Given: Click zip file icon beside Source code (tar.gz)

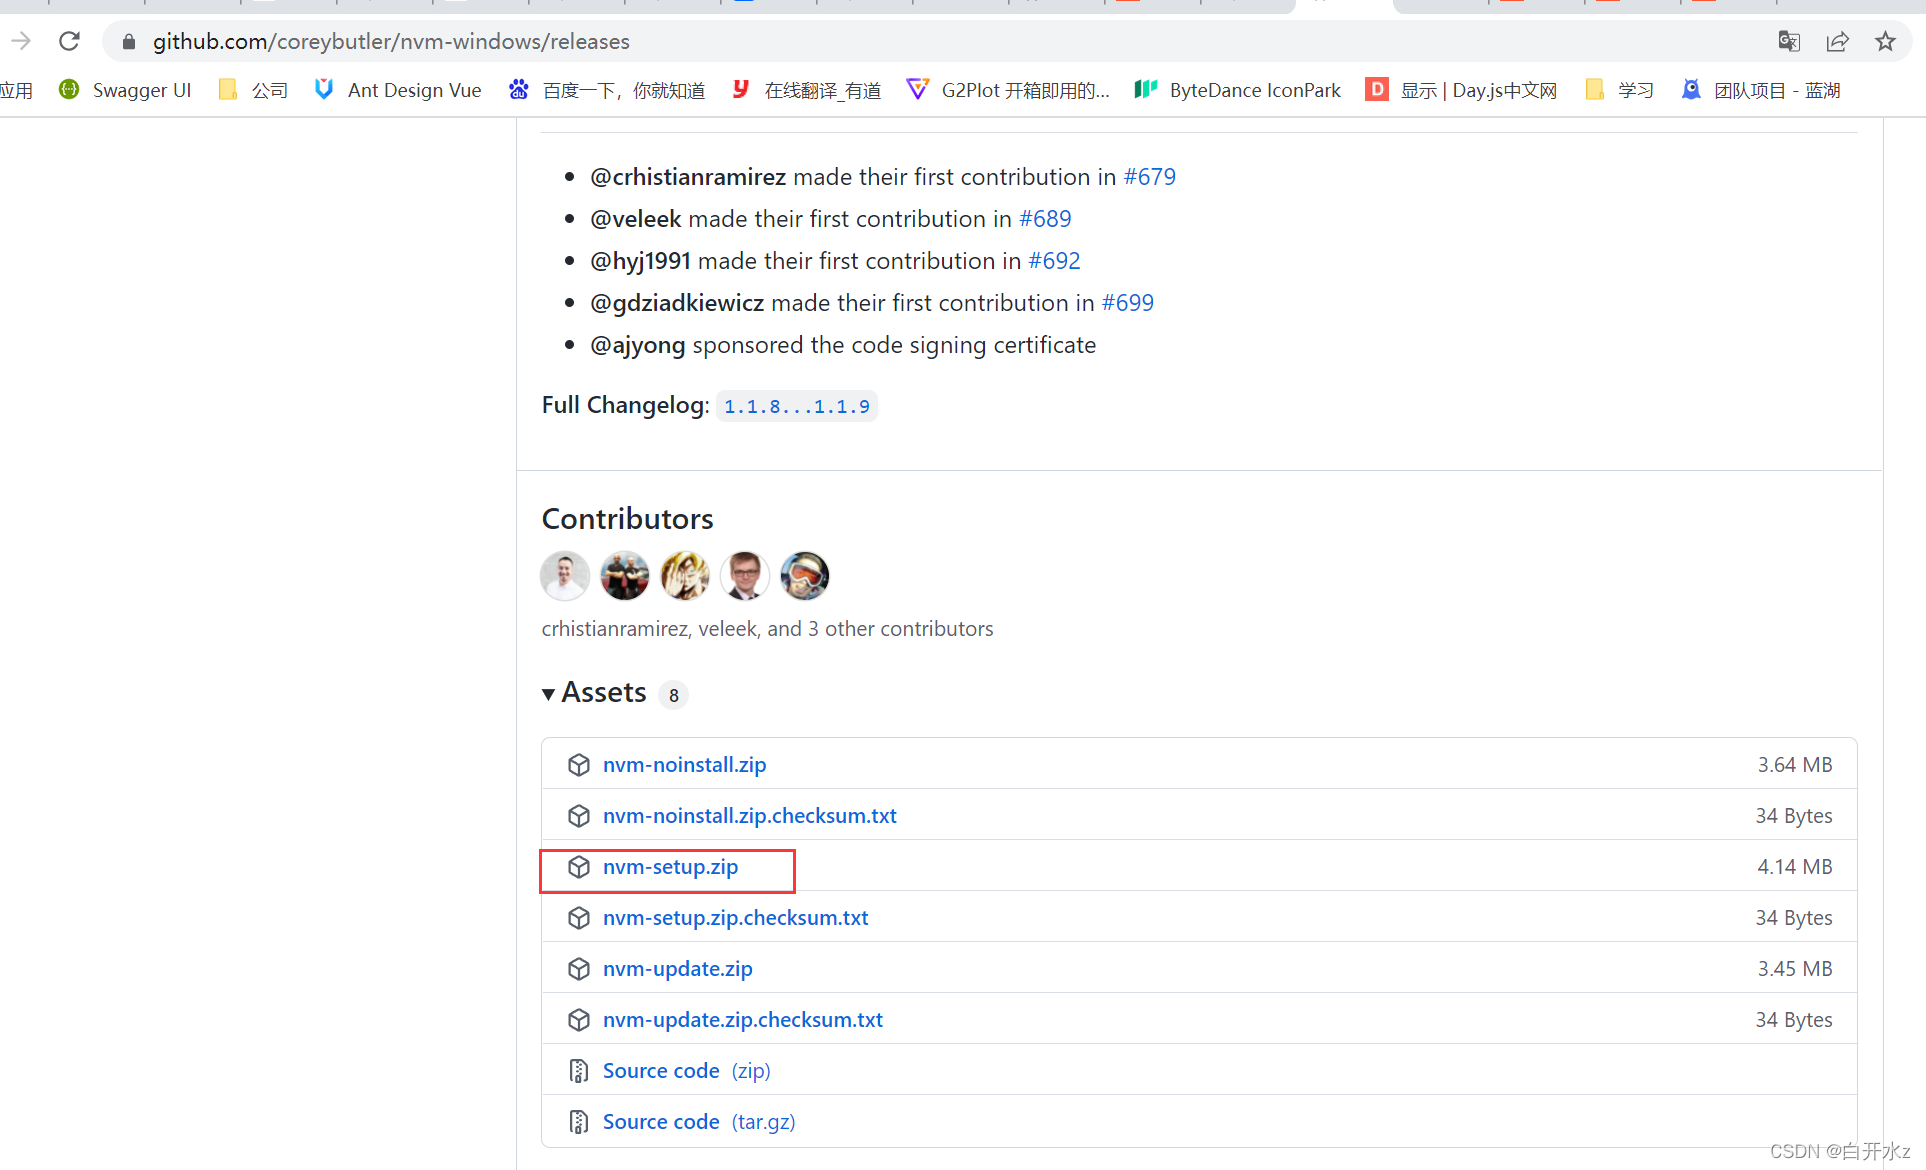Looking at the screenshot, I should pos(579,1122).
